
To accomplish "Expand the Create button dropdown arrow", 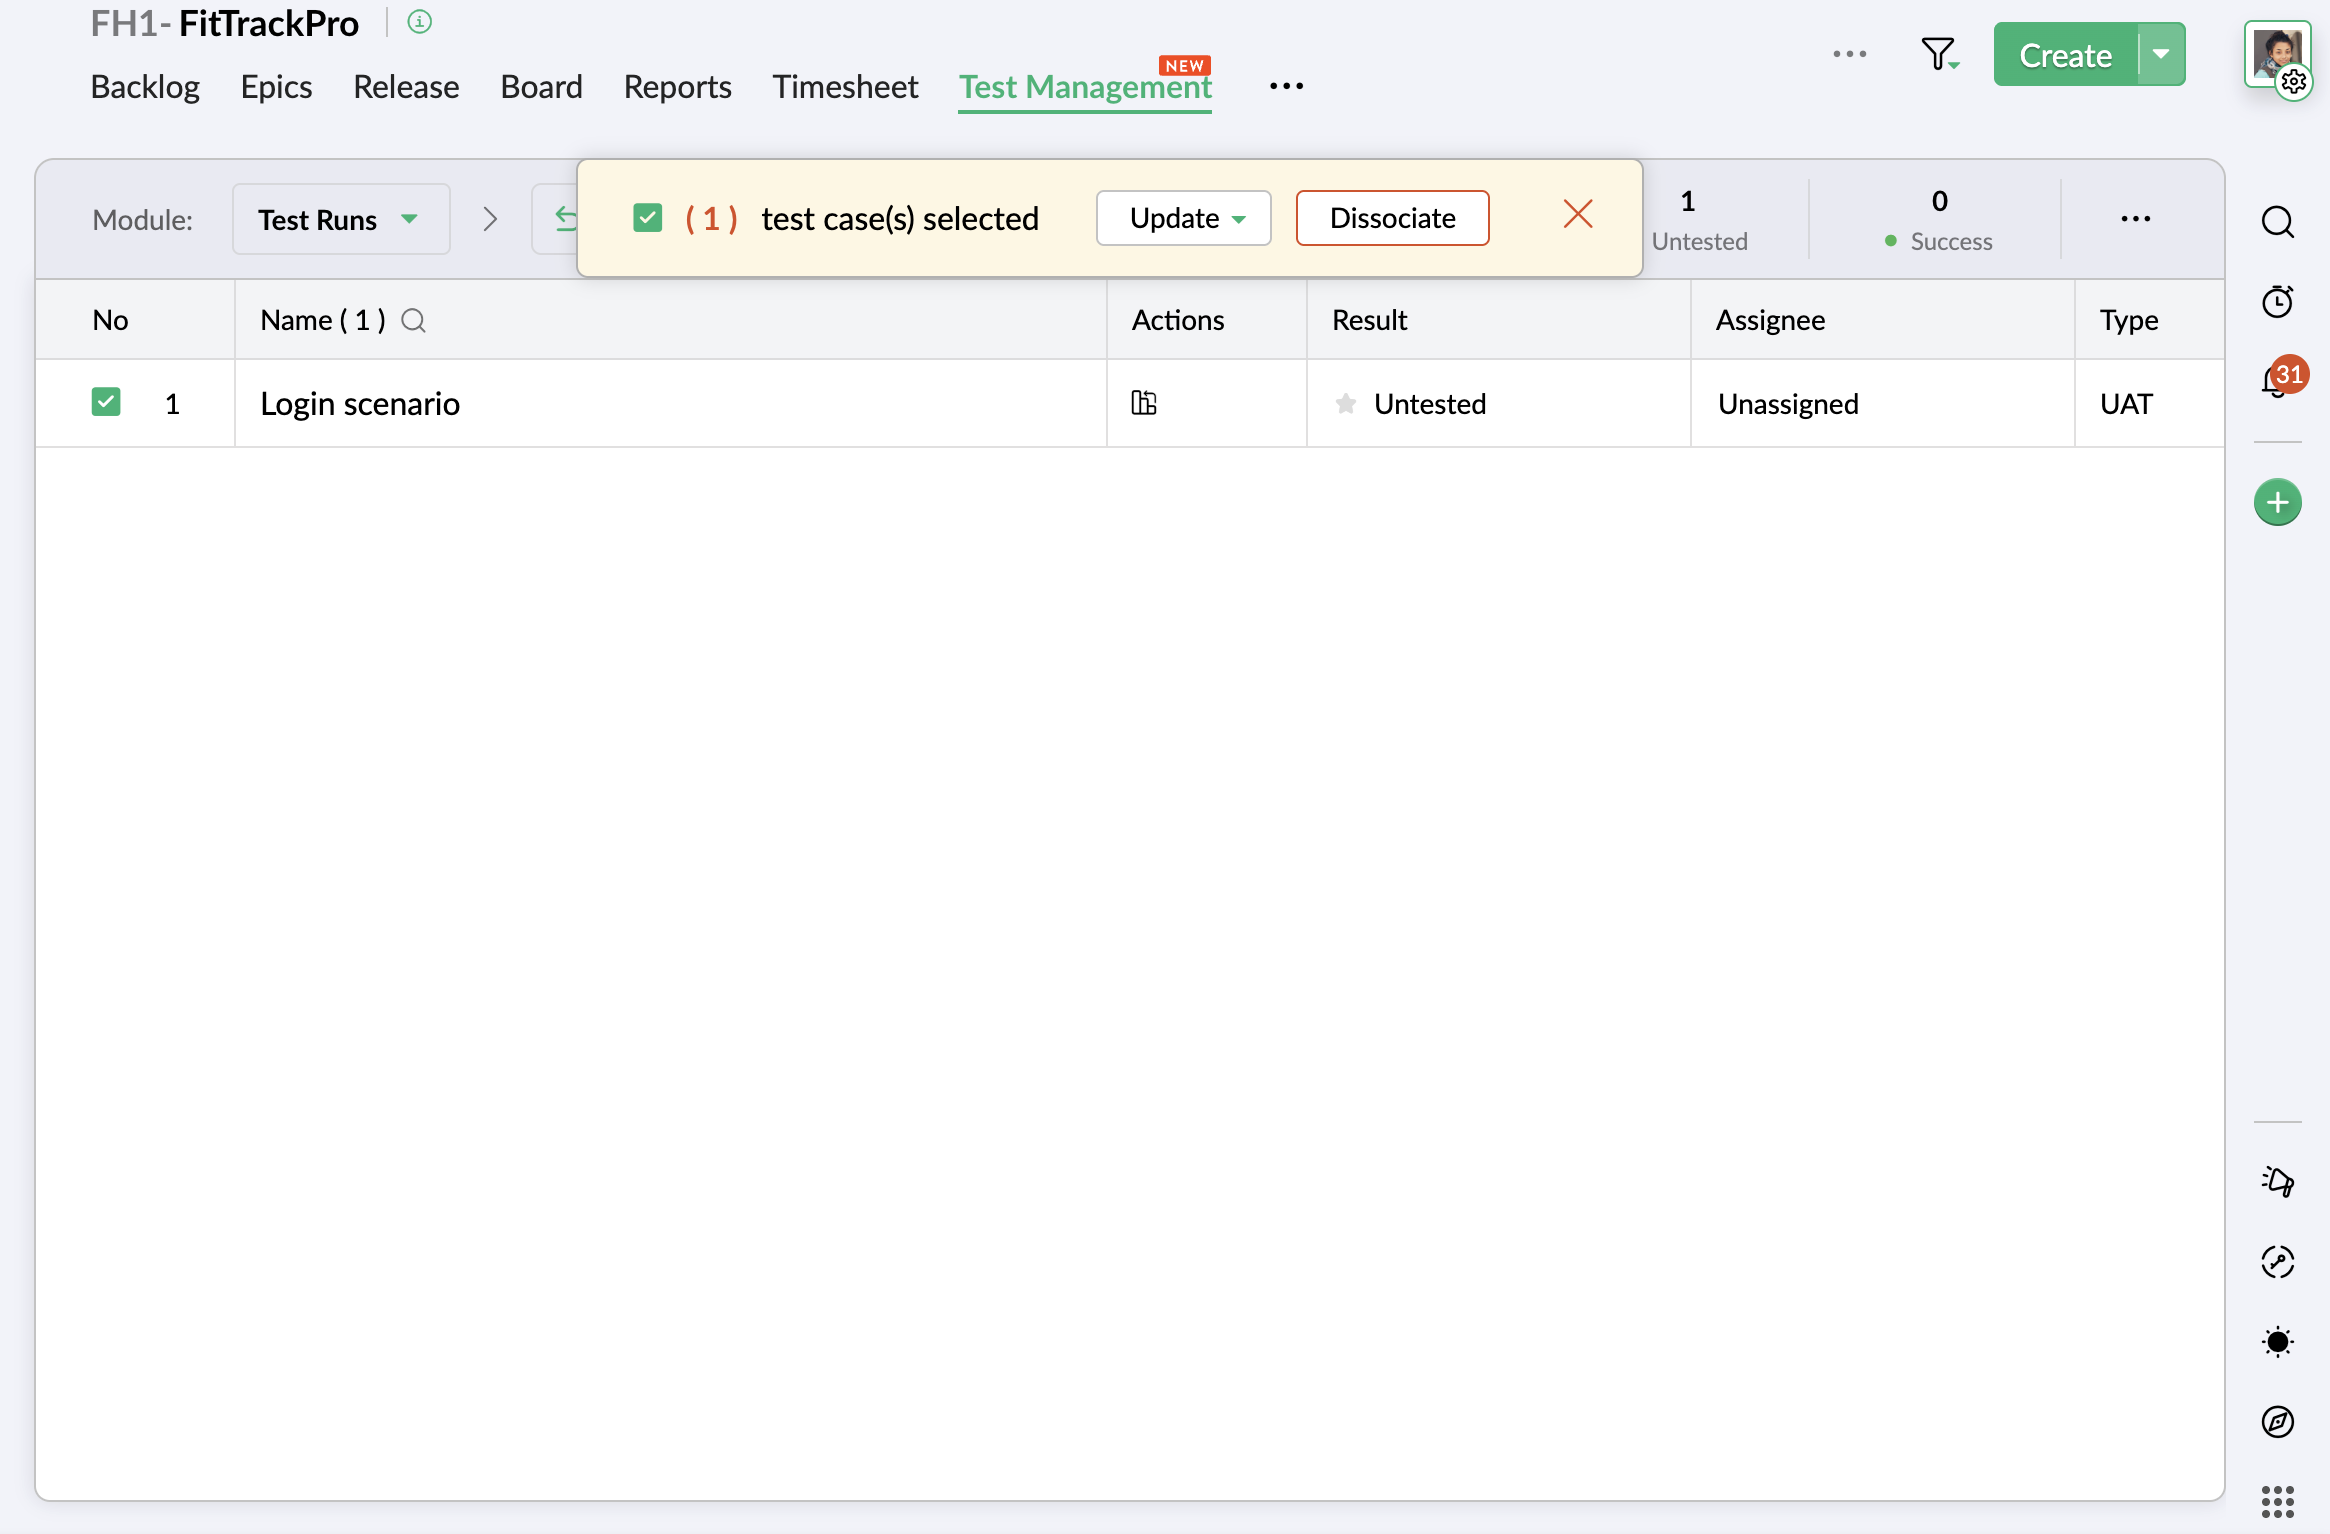I will pos(2161,54).
